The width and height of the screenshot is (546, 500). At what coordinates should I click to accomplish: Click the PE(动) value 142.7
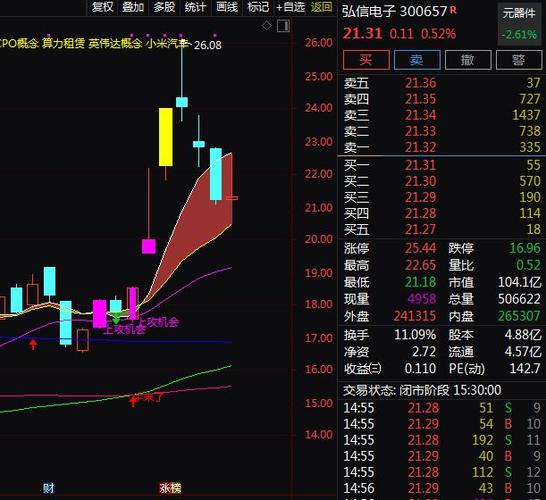526,368
